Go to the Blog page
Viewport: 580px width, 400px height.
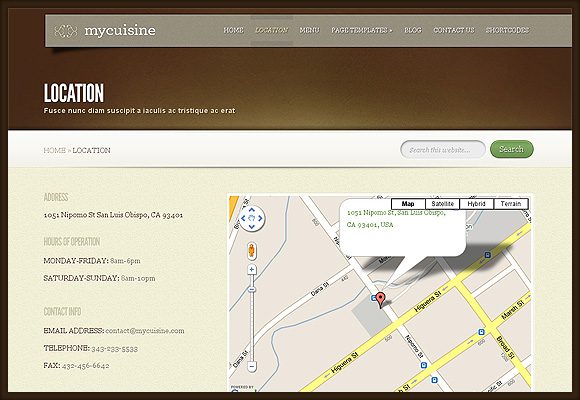tap(413, 30)
